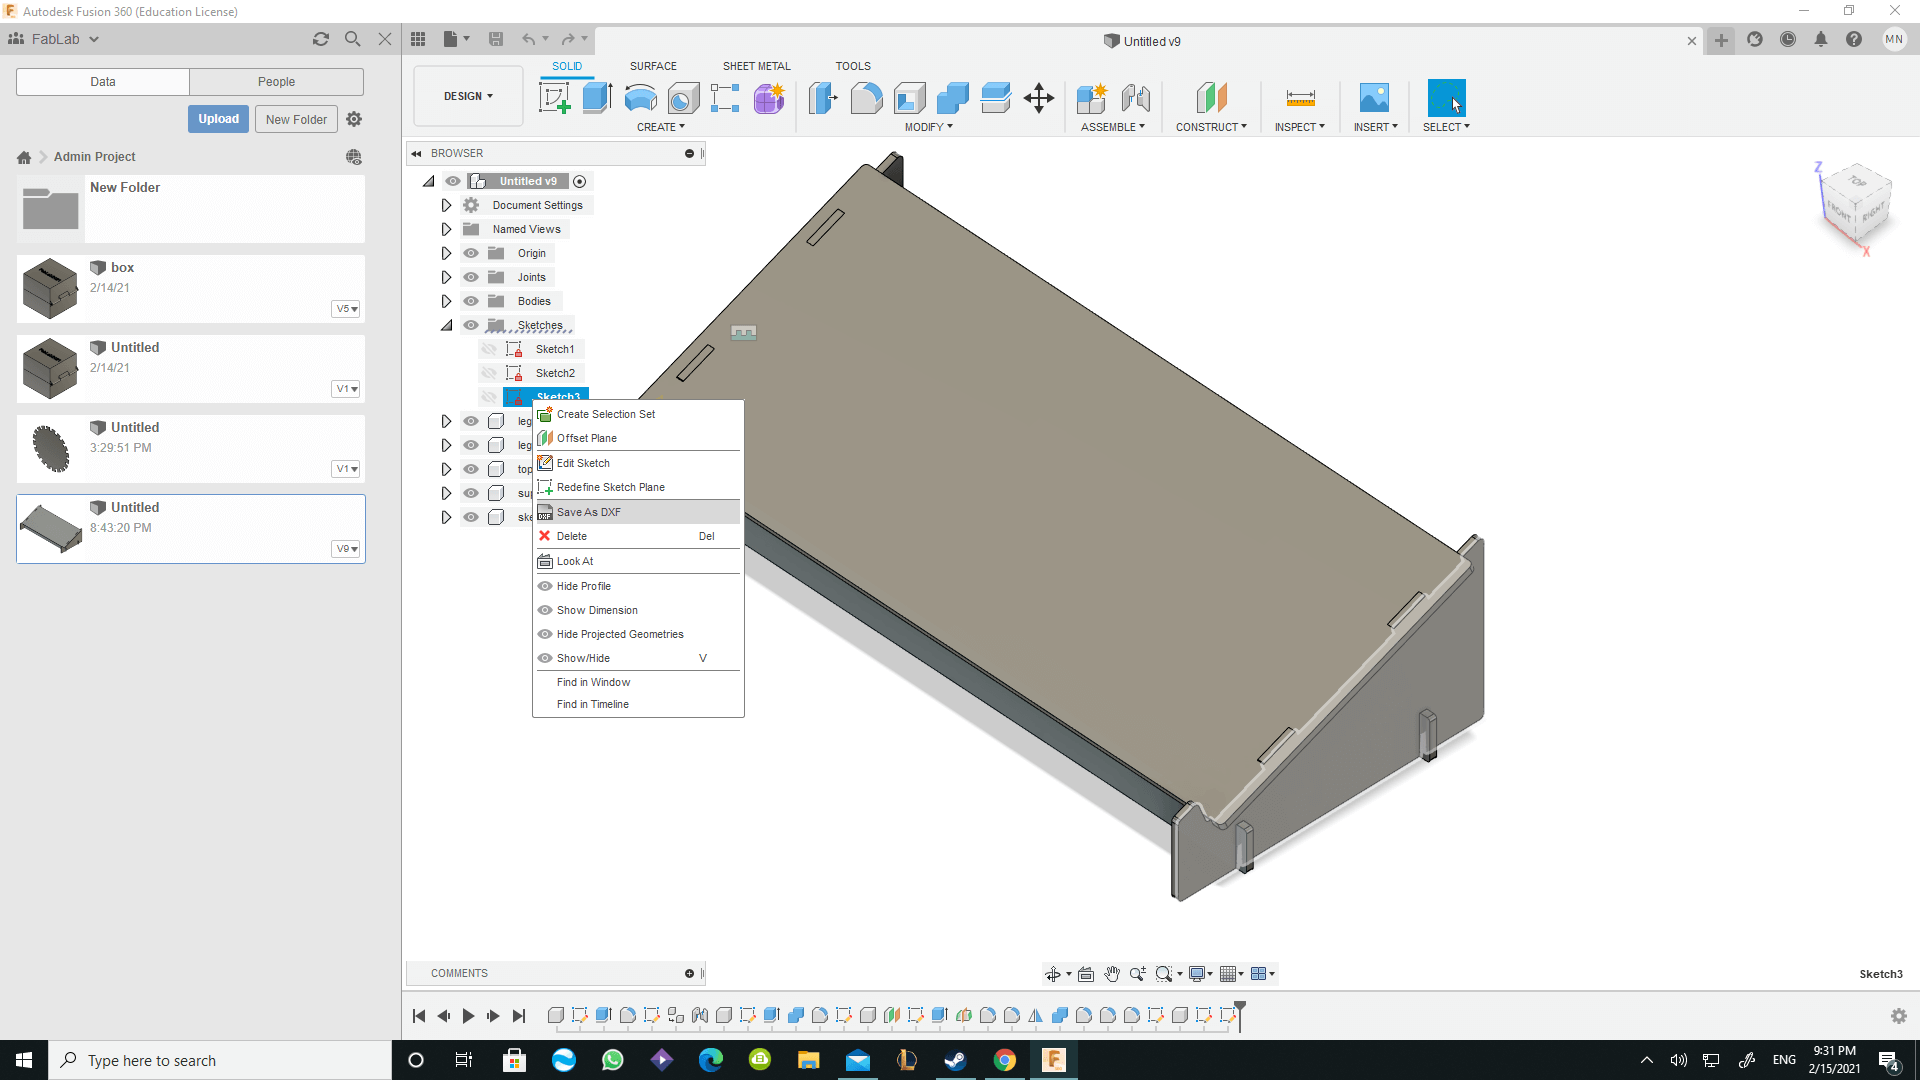Choose Edit Sketch from context menu
1920x1080 pixels.
[638, 463]
